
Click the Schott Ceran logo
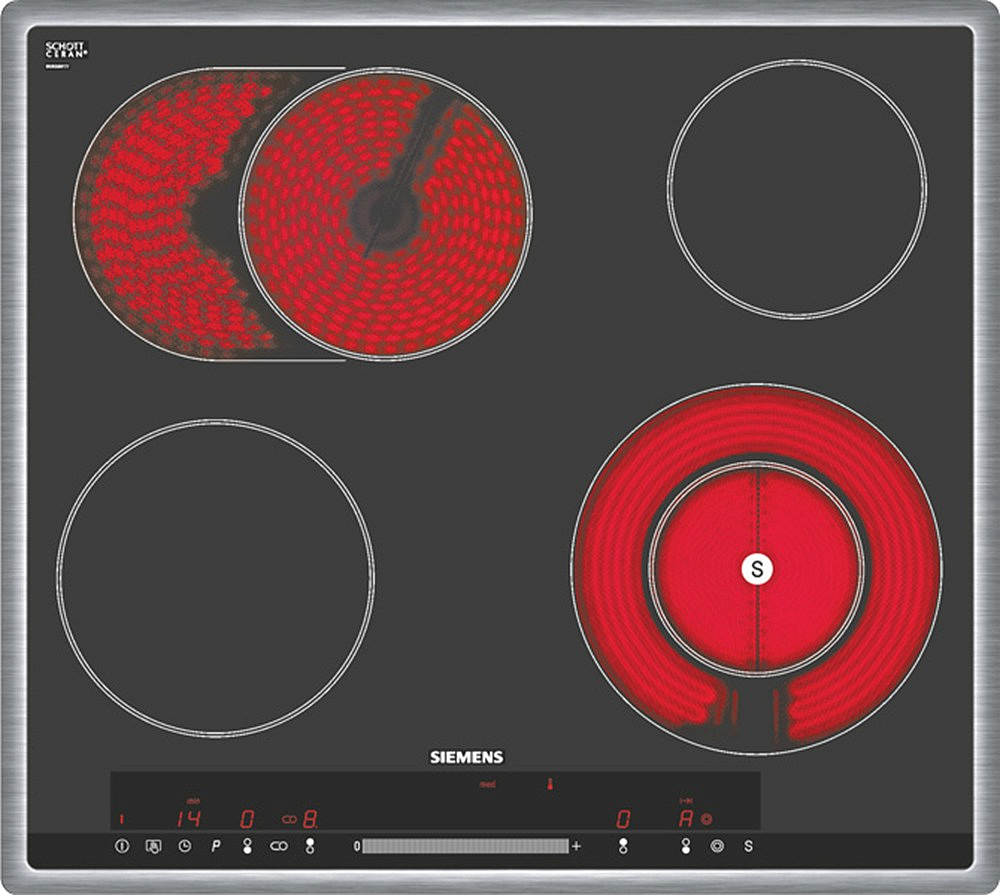click(66, 51)
